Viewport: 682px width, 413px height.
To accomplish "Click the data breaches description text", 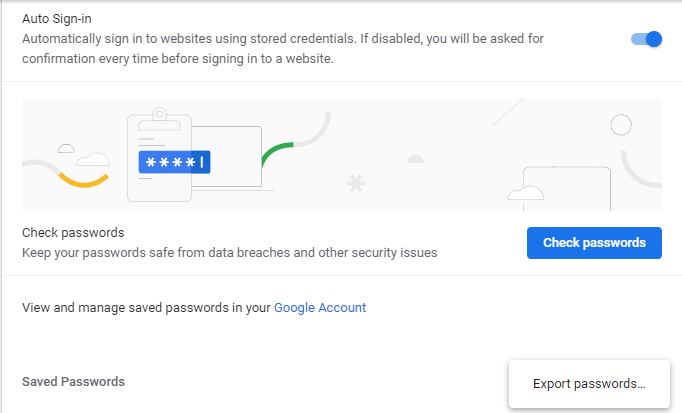I will [230, 253].
